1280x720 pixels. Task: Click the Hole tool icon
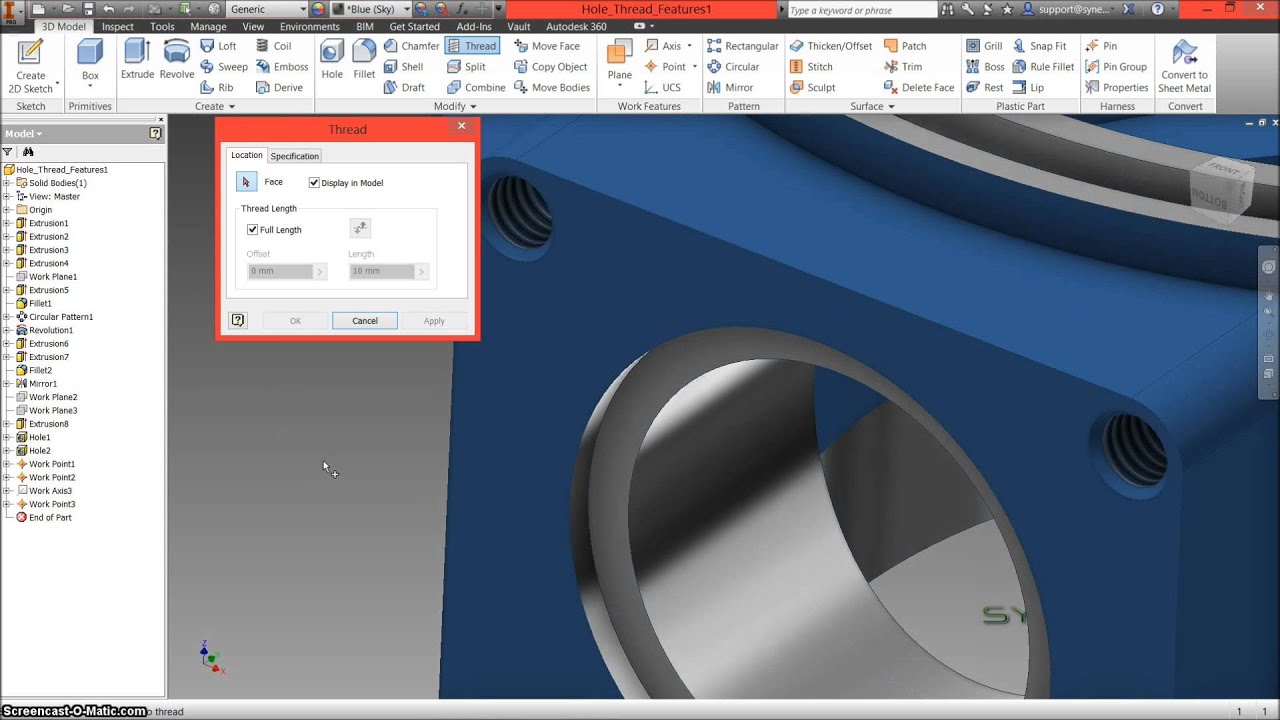click(x=332, y=59)
